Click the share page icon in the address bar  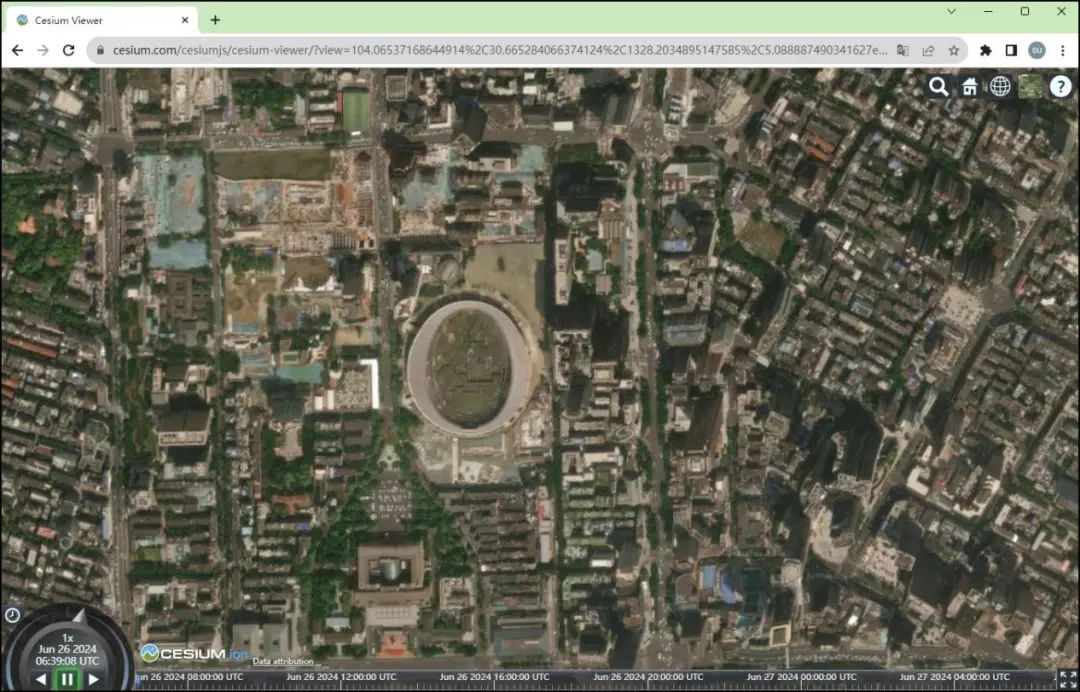[x=928, y=48]
